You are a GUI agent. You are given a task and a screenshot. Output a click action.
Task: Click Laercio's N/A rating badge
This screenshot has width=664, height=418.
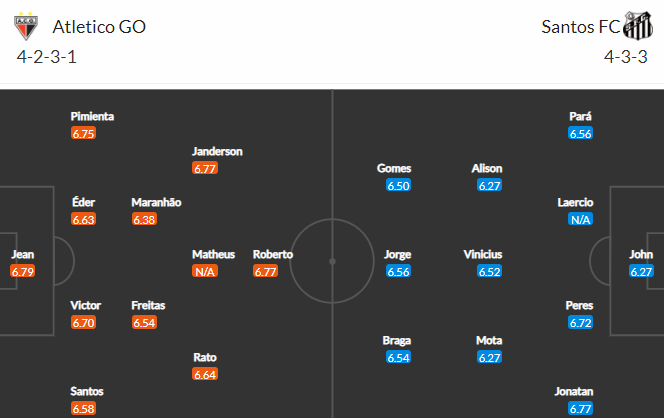pos(581,219)
